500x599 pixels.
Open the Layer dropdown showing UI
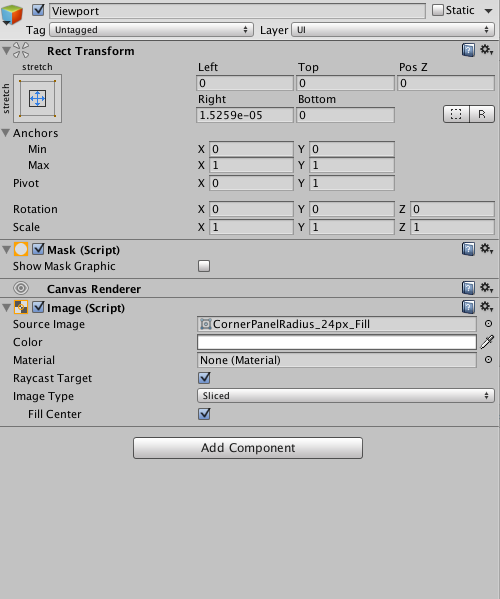(393, 30)
